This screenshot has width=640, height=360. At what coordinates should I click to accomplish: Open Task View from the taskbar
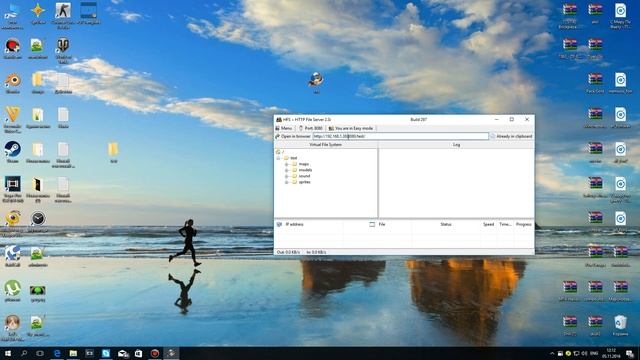(x=40, y=353)
